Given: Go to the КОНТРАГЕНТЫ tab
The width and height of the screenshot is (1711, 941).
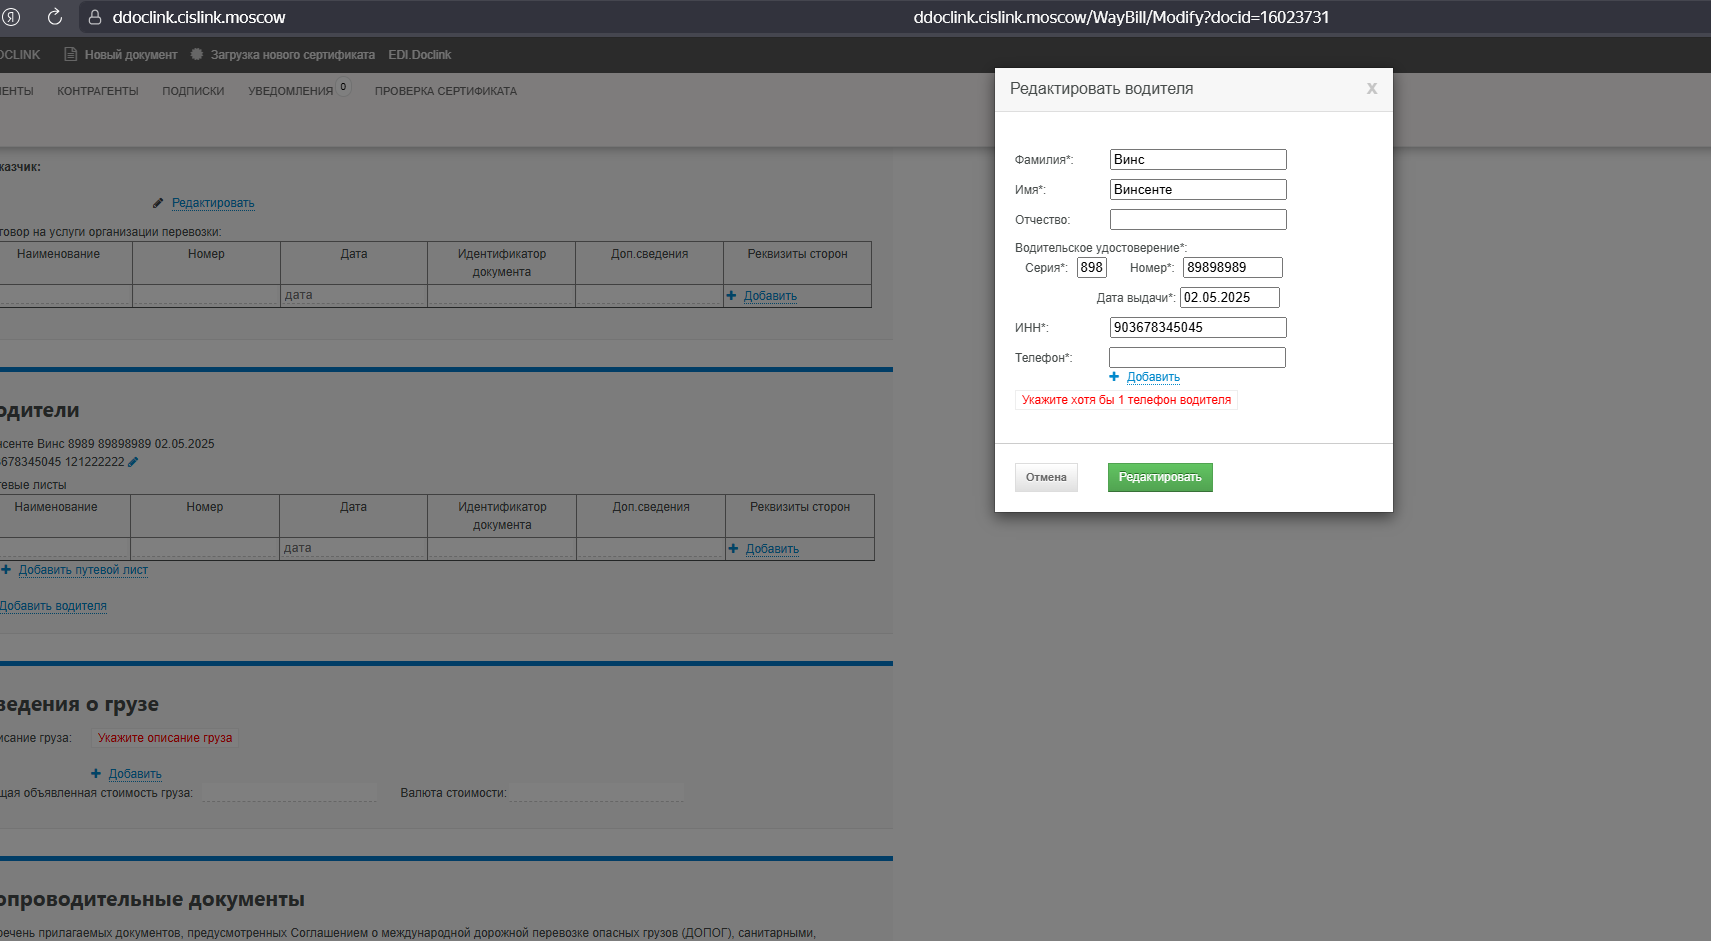Looking at the screenshot, I should click(98, 91).
